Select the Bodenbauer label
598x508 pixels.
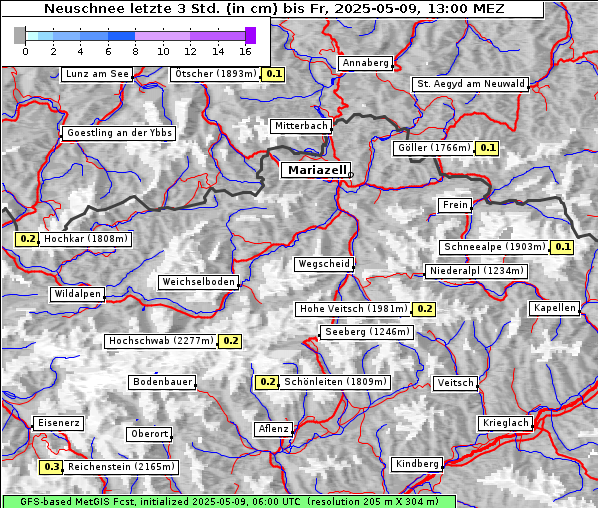[162, 382]
